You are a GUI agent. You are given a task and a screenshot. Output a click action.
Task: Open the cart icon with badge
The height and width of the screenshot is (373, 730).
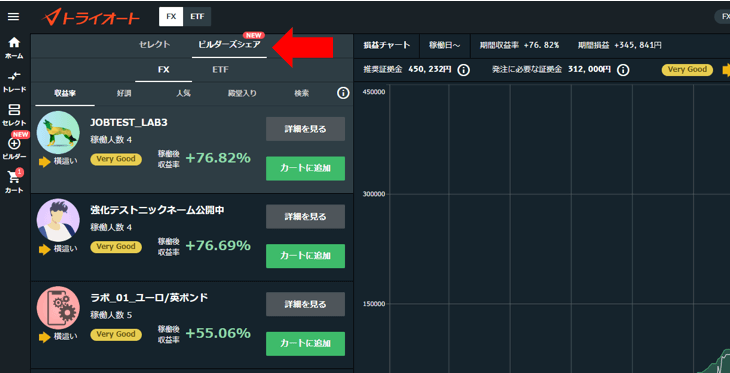click(x=14, y=182)
